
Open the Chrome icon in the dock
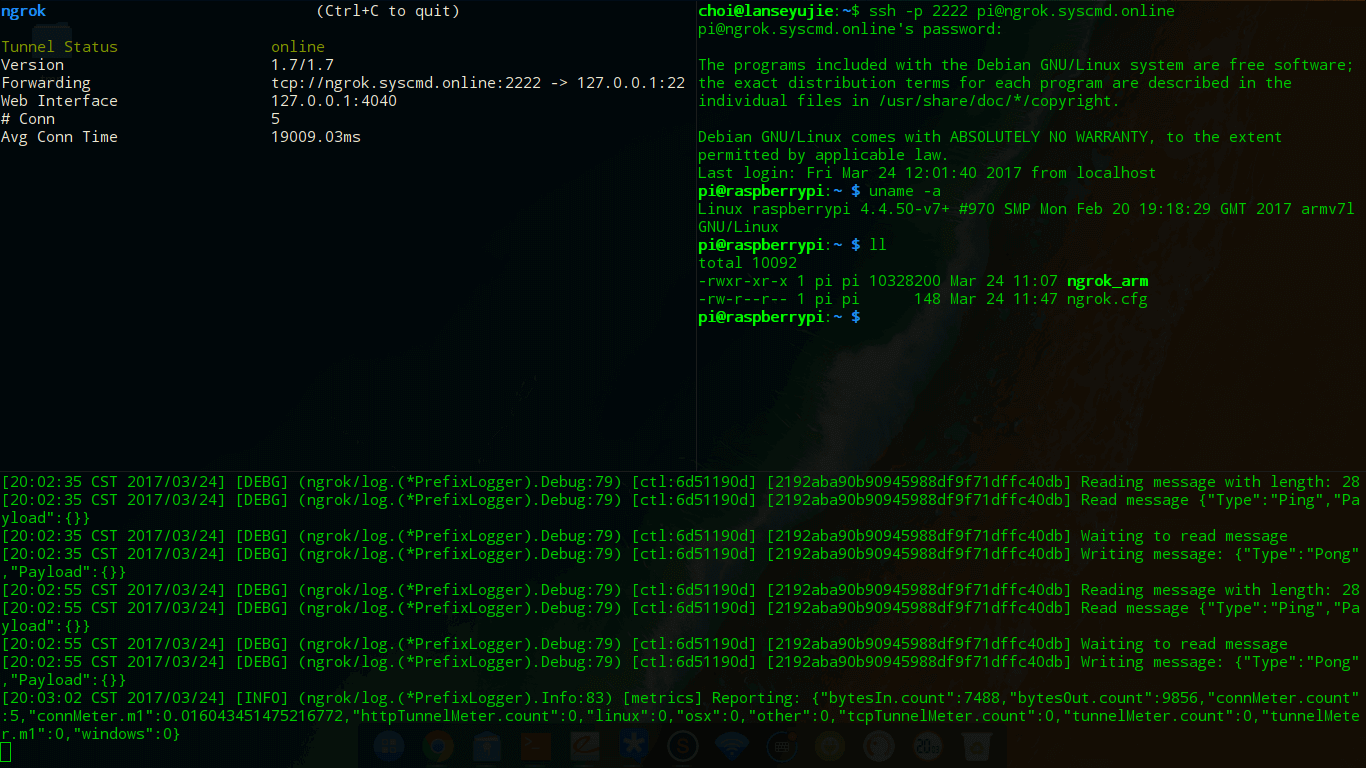tap(438, 746)
